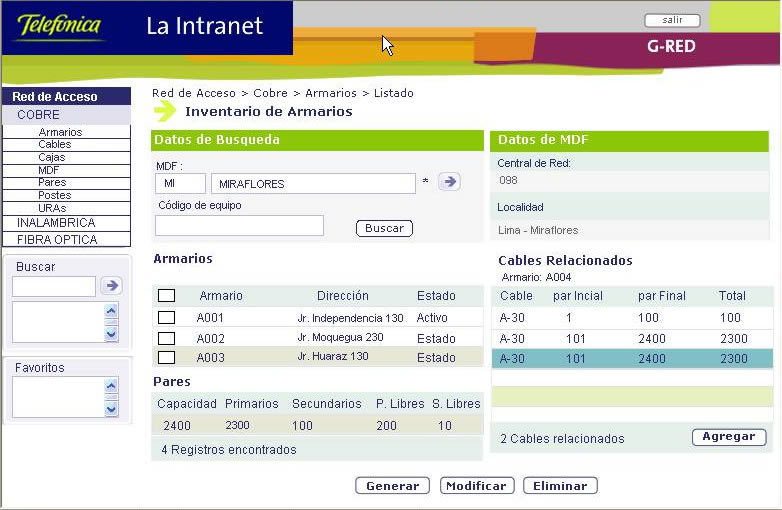Viewport: 782px width, 510px height.
Task: Collapse the COBRE section in sidebar
Action: (38, 115)
